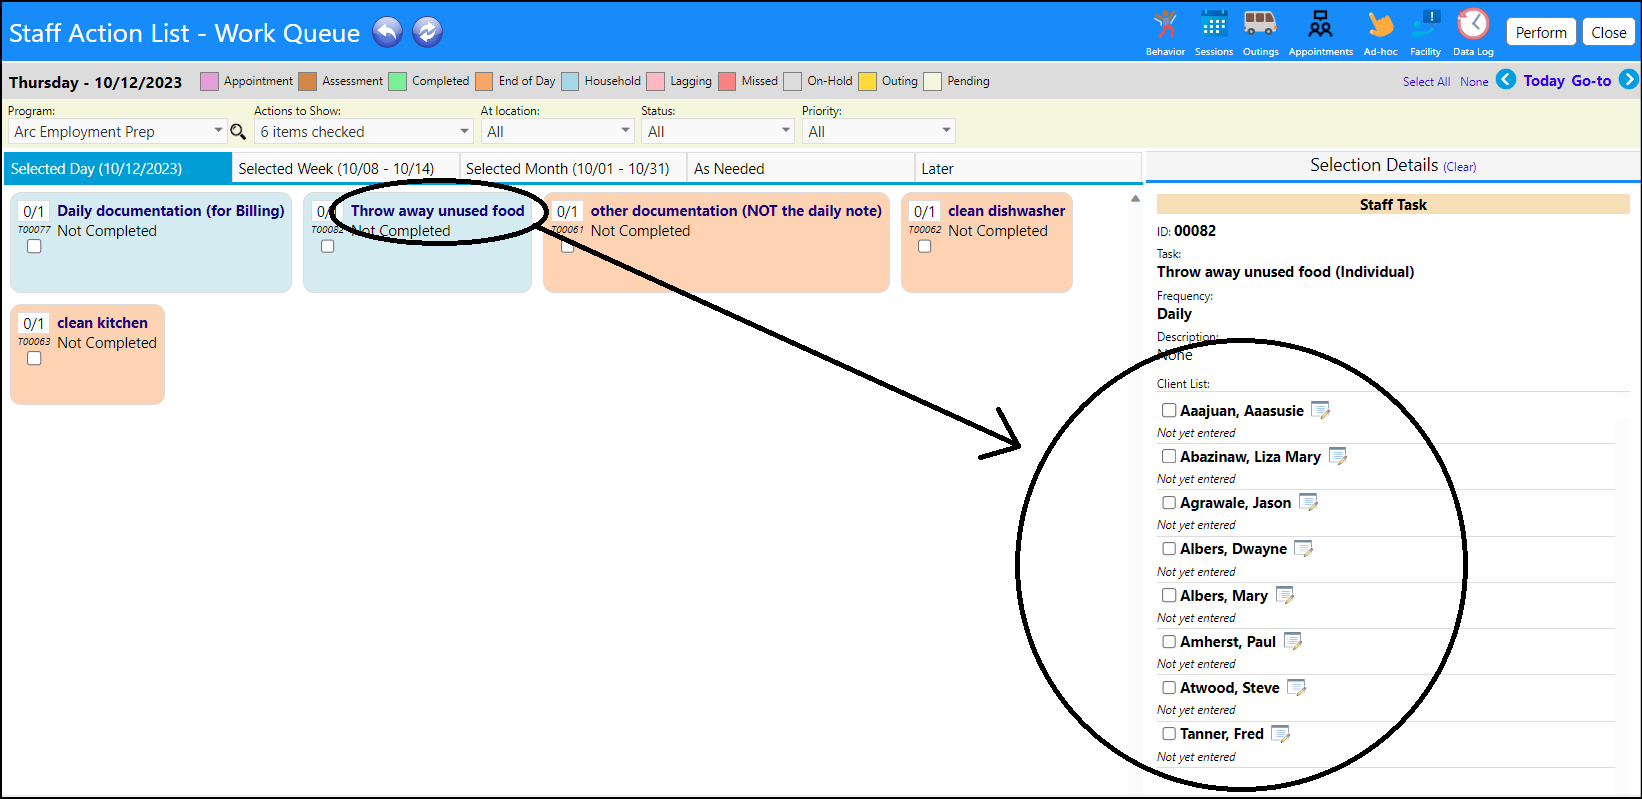The image size is (1642, 799).
Task: Open note icon for Tanner, Fred
Action: (1281, 733)
